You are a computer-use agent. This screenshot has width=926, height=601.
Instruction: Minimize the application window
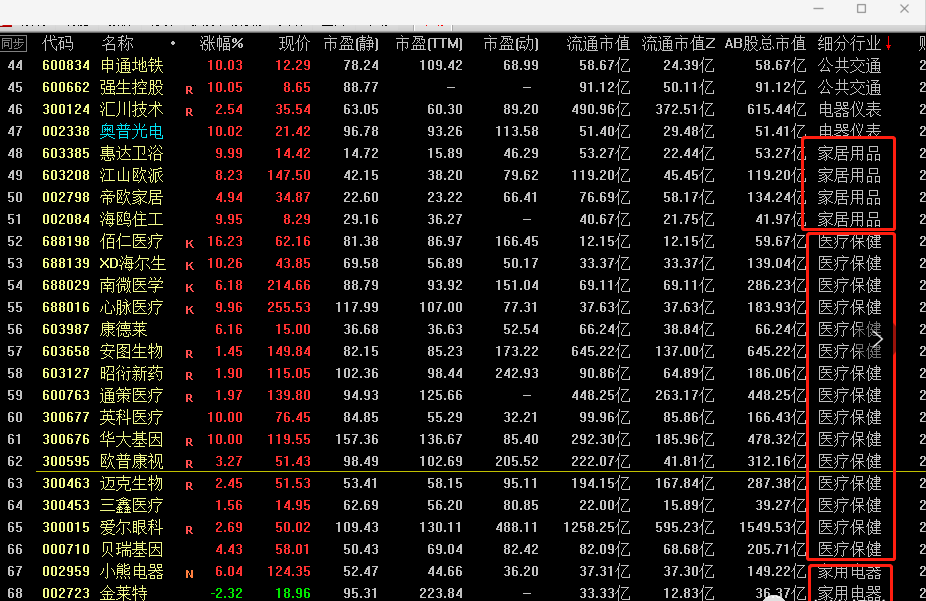[x=819, y=9]
